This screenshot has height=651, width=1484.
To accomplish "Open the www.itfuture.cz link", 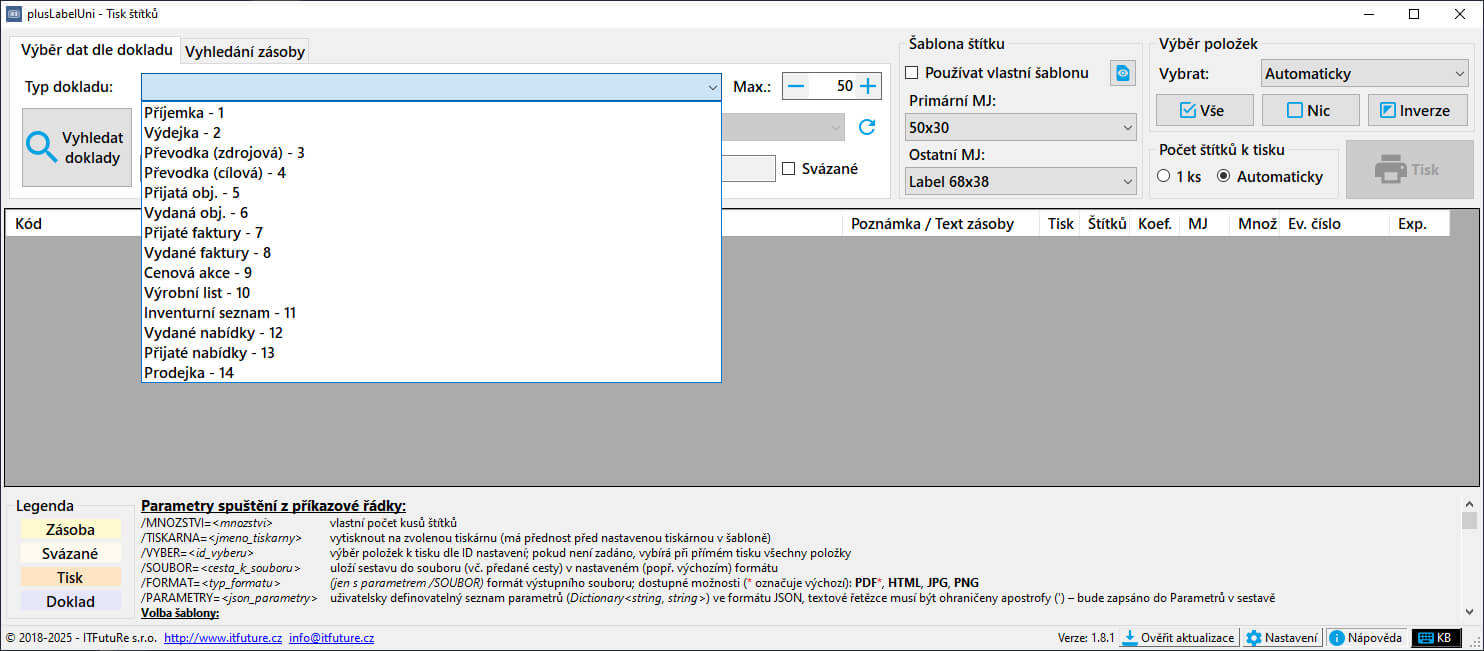I will pos(222,638).
